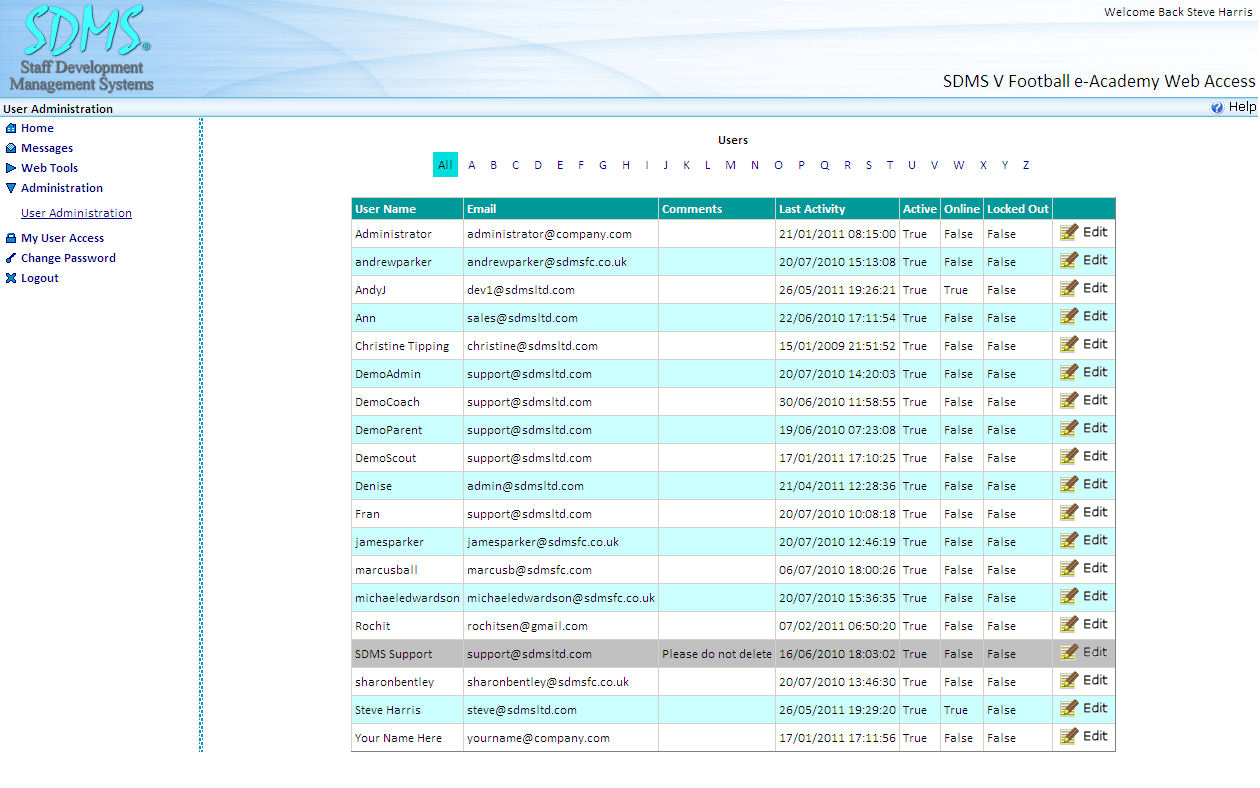The height and width of the screenshot is (788, 1260).
Task: Click the edit pencil icon for Ann
Action: coord(1069,316)
